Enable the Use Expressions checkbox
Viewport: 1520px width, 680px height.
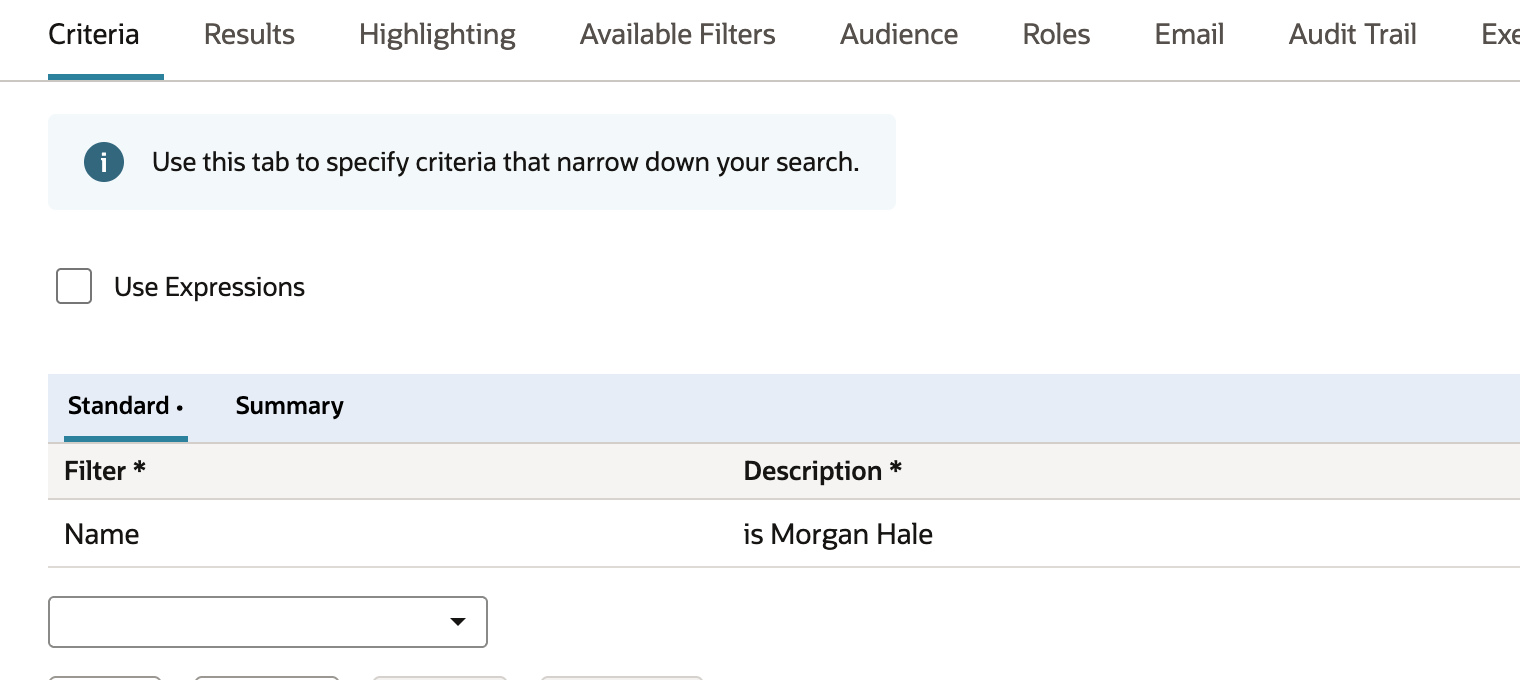pos(74,286)
